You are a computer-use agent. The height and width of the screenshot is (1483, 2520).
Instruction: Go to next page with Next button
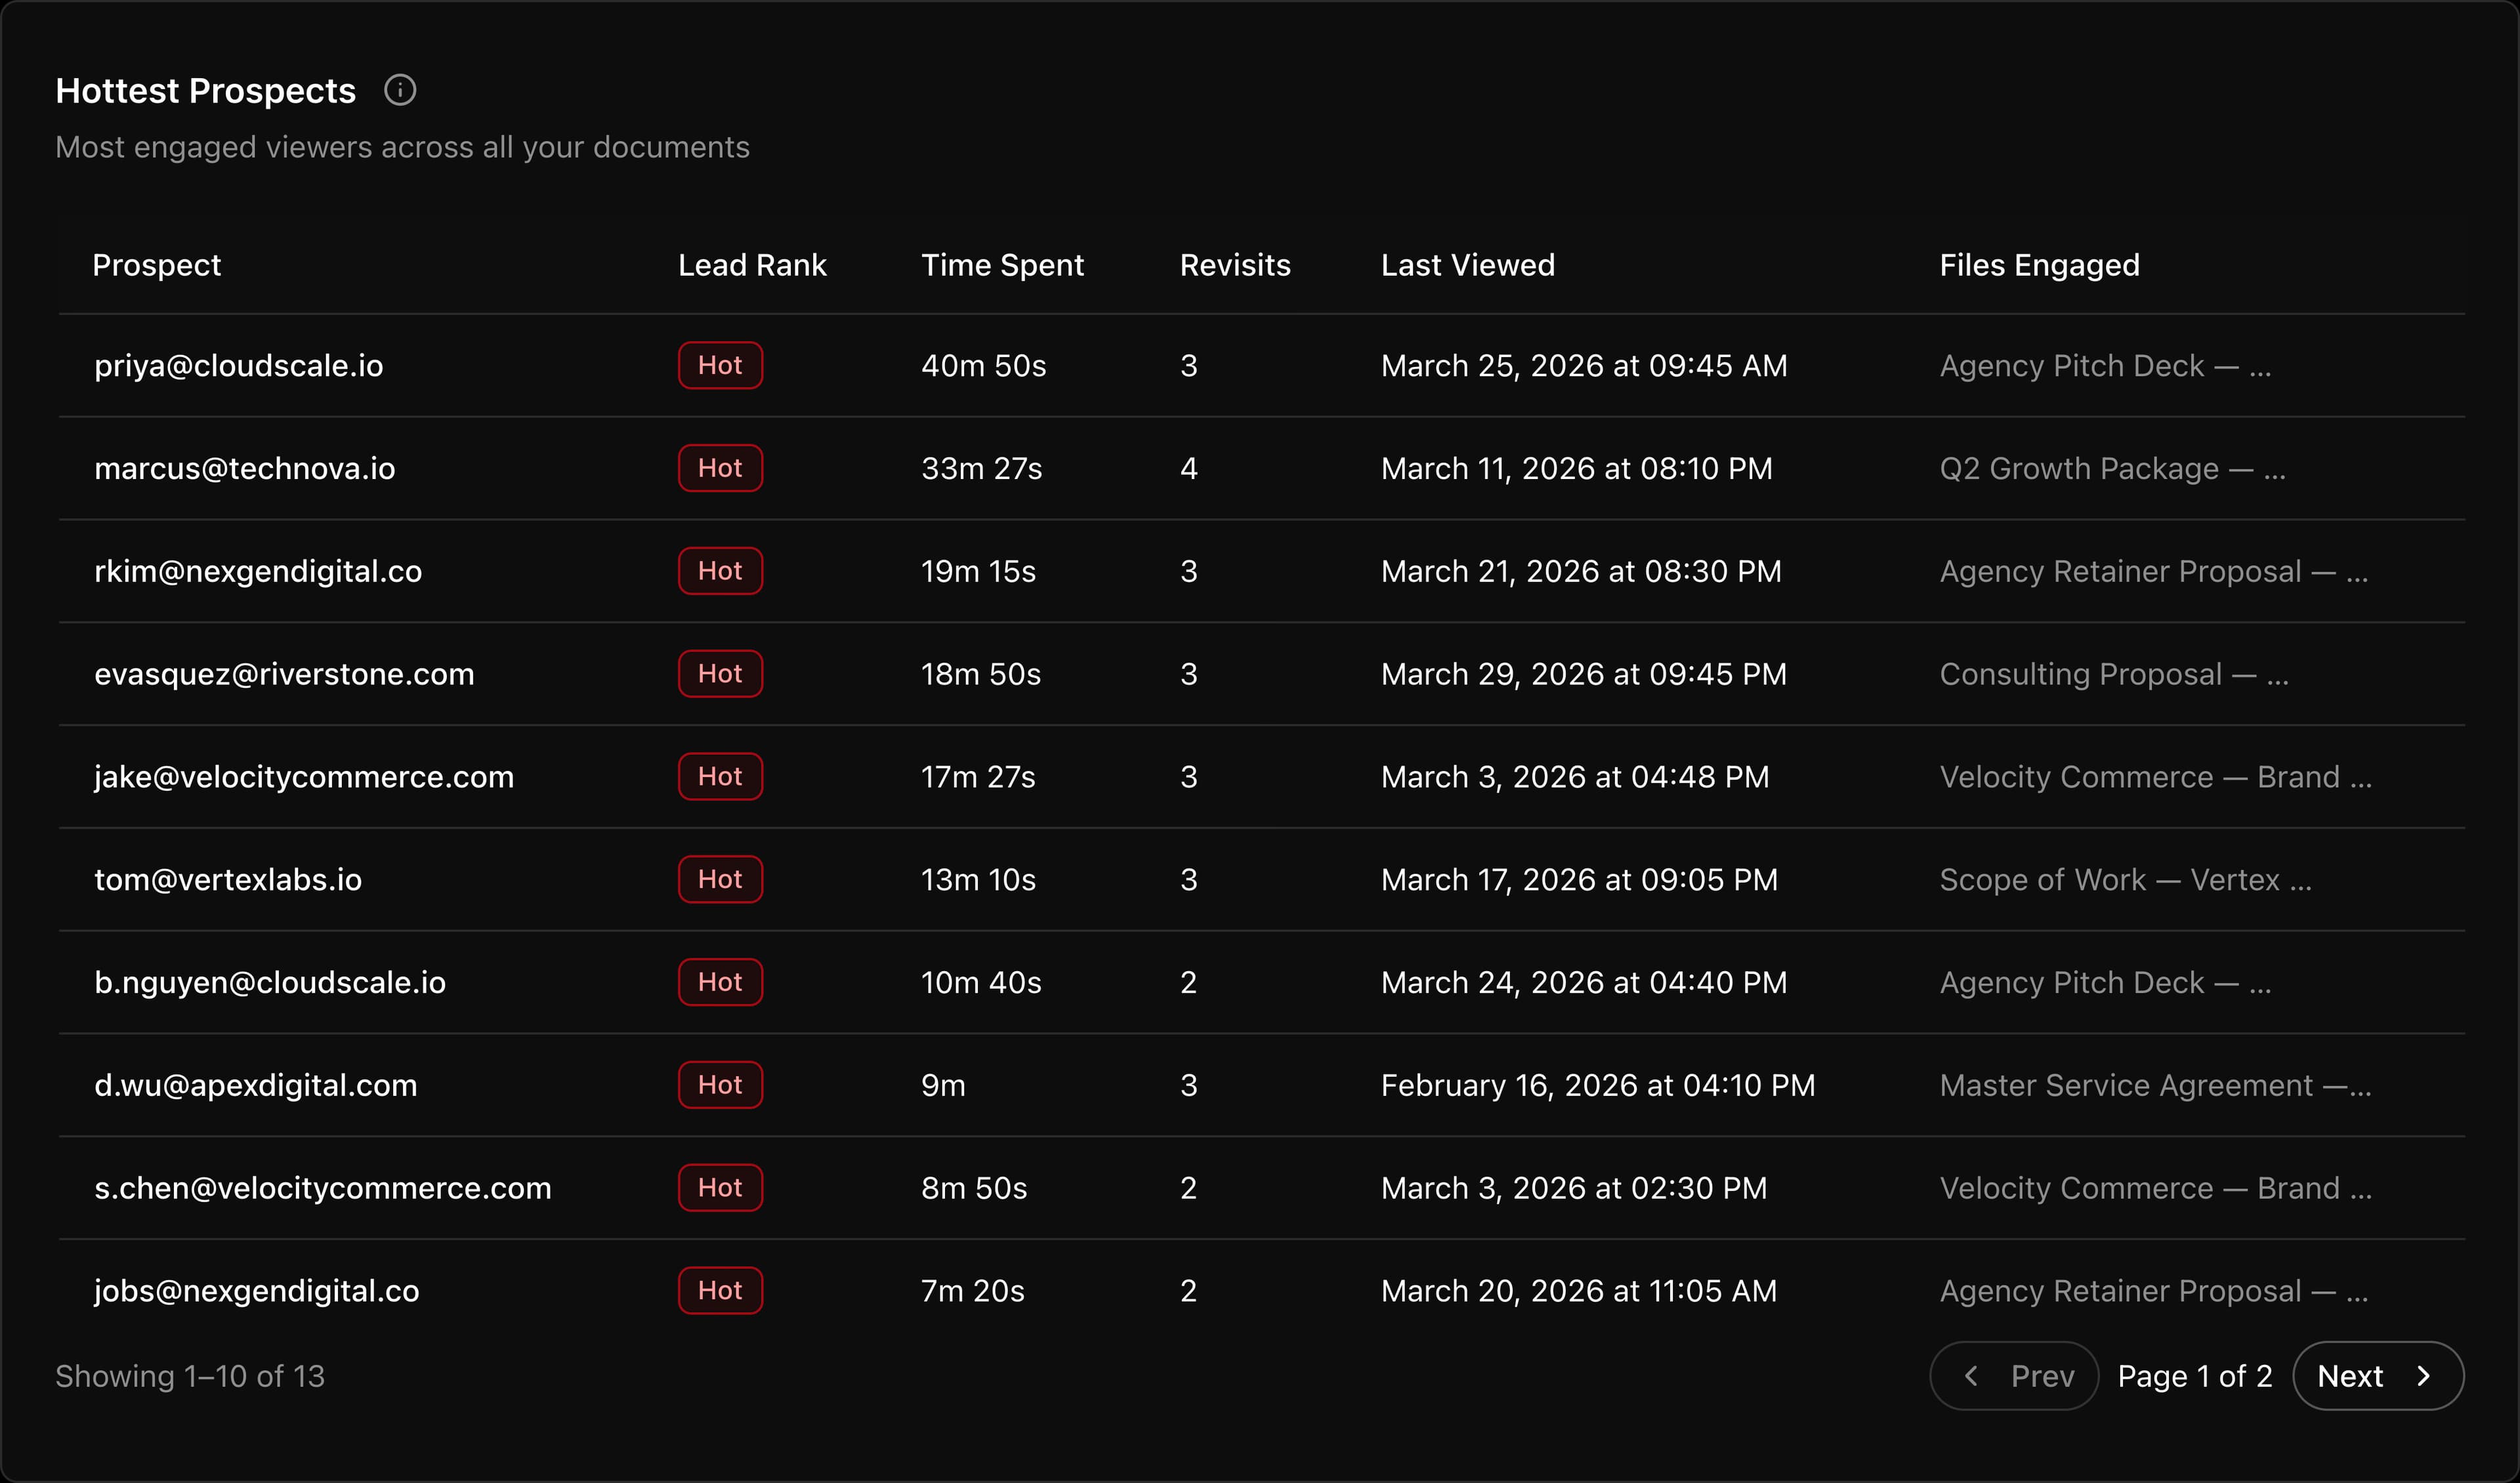point(2377,1376)
